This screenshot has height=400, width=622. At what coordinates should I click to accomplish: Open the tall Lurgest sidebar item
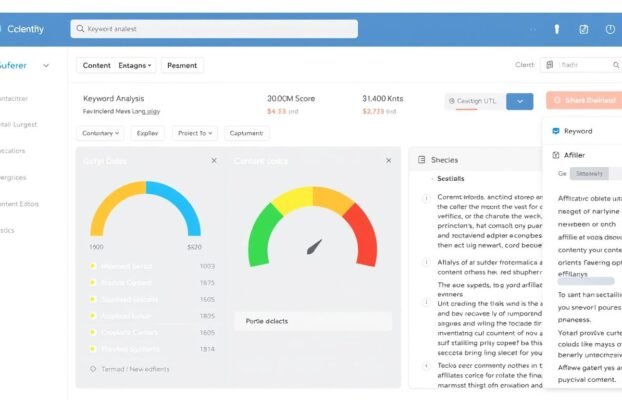[x=18, y=125]
